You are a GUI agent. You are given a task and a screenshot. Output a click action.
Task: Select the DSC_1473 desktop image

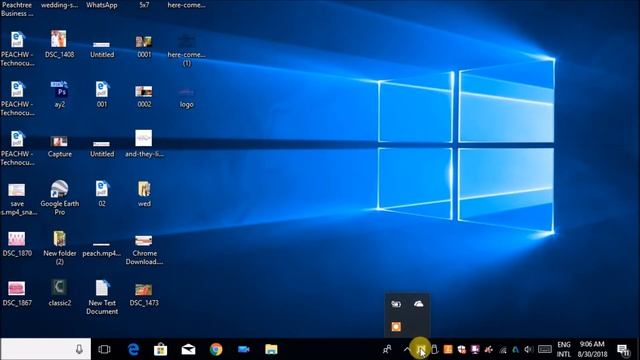point(144,295)
